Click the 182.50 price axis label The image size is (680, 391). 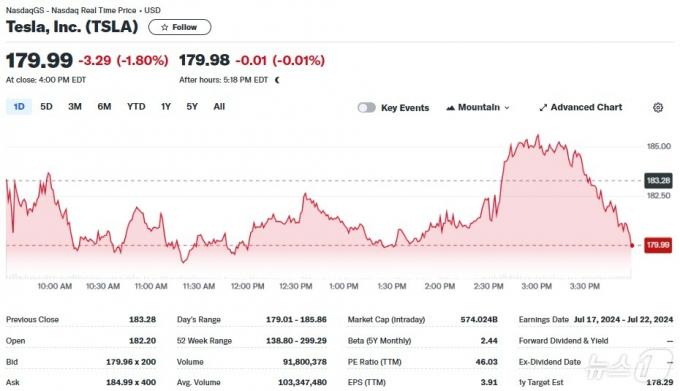659,196
